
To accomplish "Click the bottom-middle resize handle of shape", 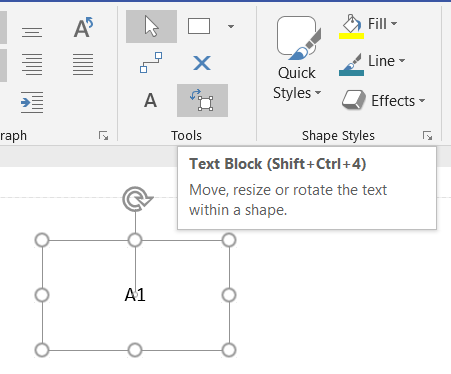I will 135,350.
